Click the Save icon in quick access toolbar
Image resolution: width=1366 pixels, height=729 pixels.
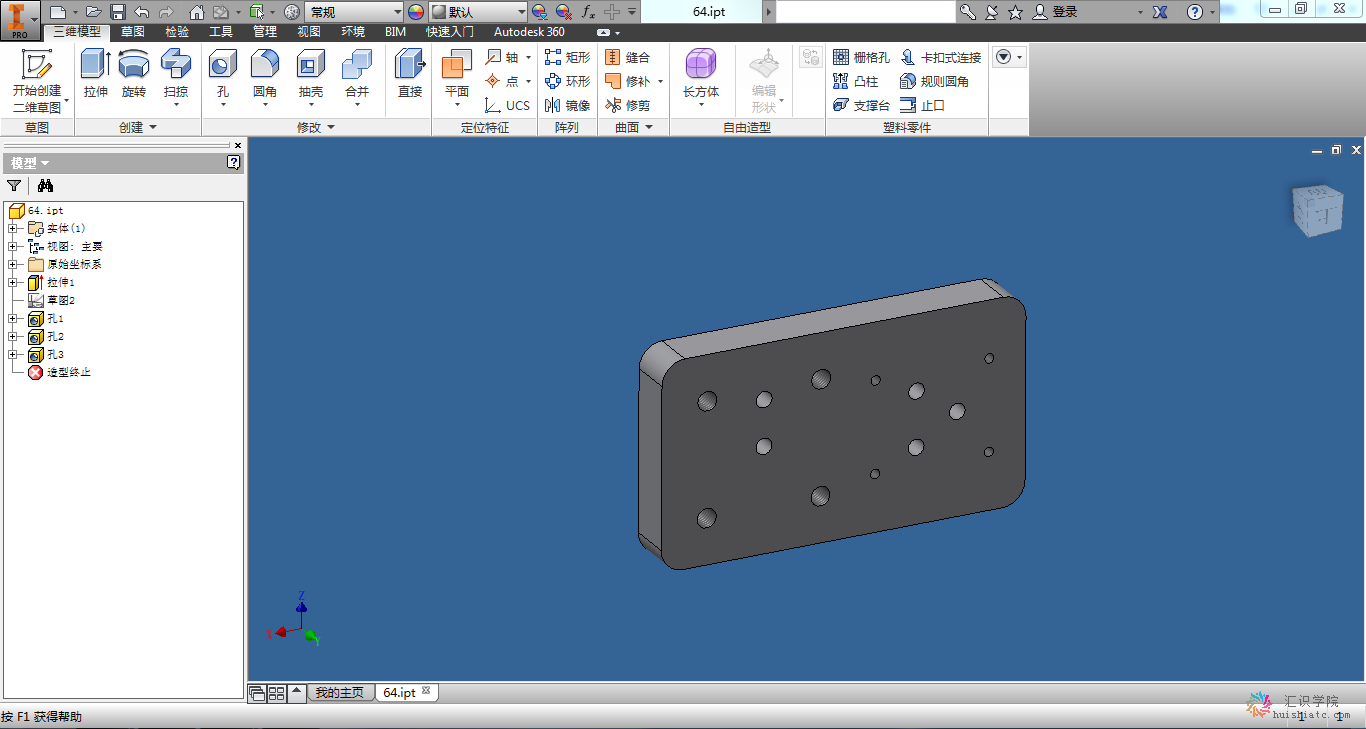click(117, 12)
